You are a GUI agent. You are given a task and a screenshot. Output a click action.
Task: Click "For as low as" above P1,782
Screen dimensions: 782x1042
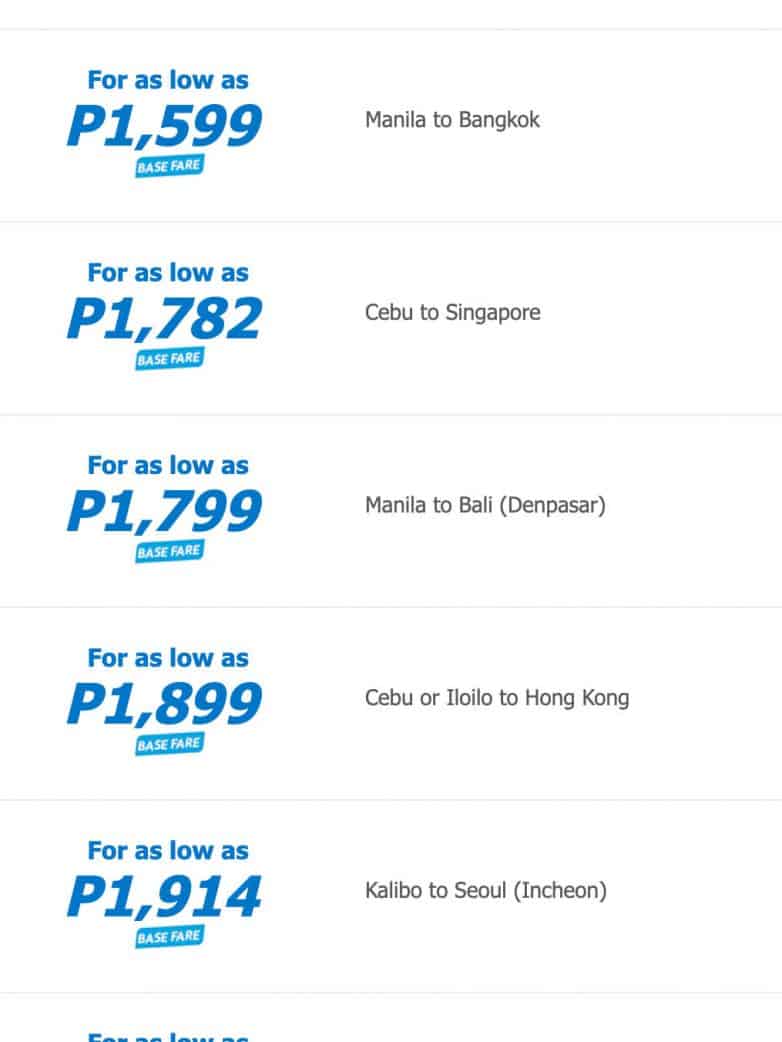point(168,273)
